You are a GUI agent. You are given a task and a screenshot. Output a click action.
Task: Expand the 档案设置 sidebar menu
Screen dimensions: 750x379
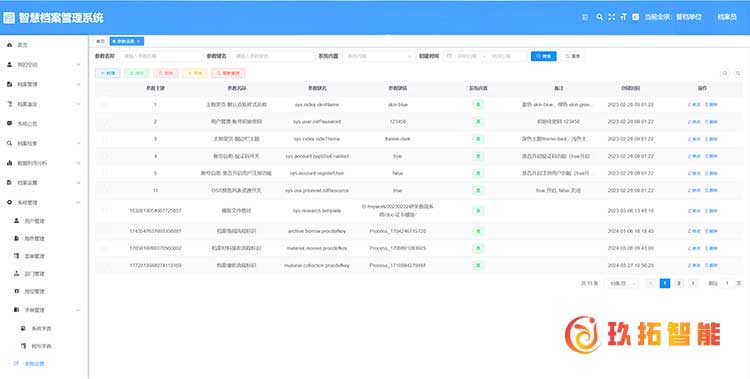coord(44,183)
